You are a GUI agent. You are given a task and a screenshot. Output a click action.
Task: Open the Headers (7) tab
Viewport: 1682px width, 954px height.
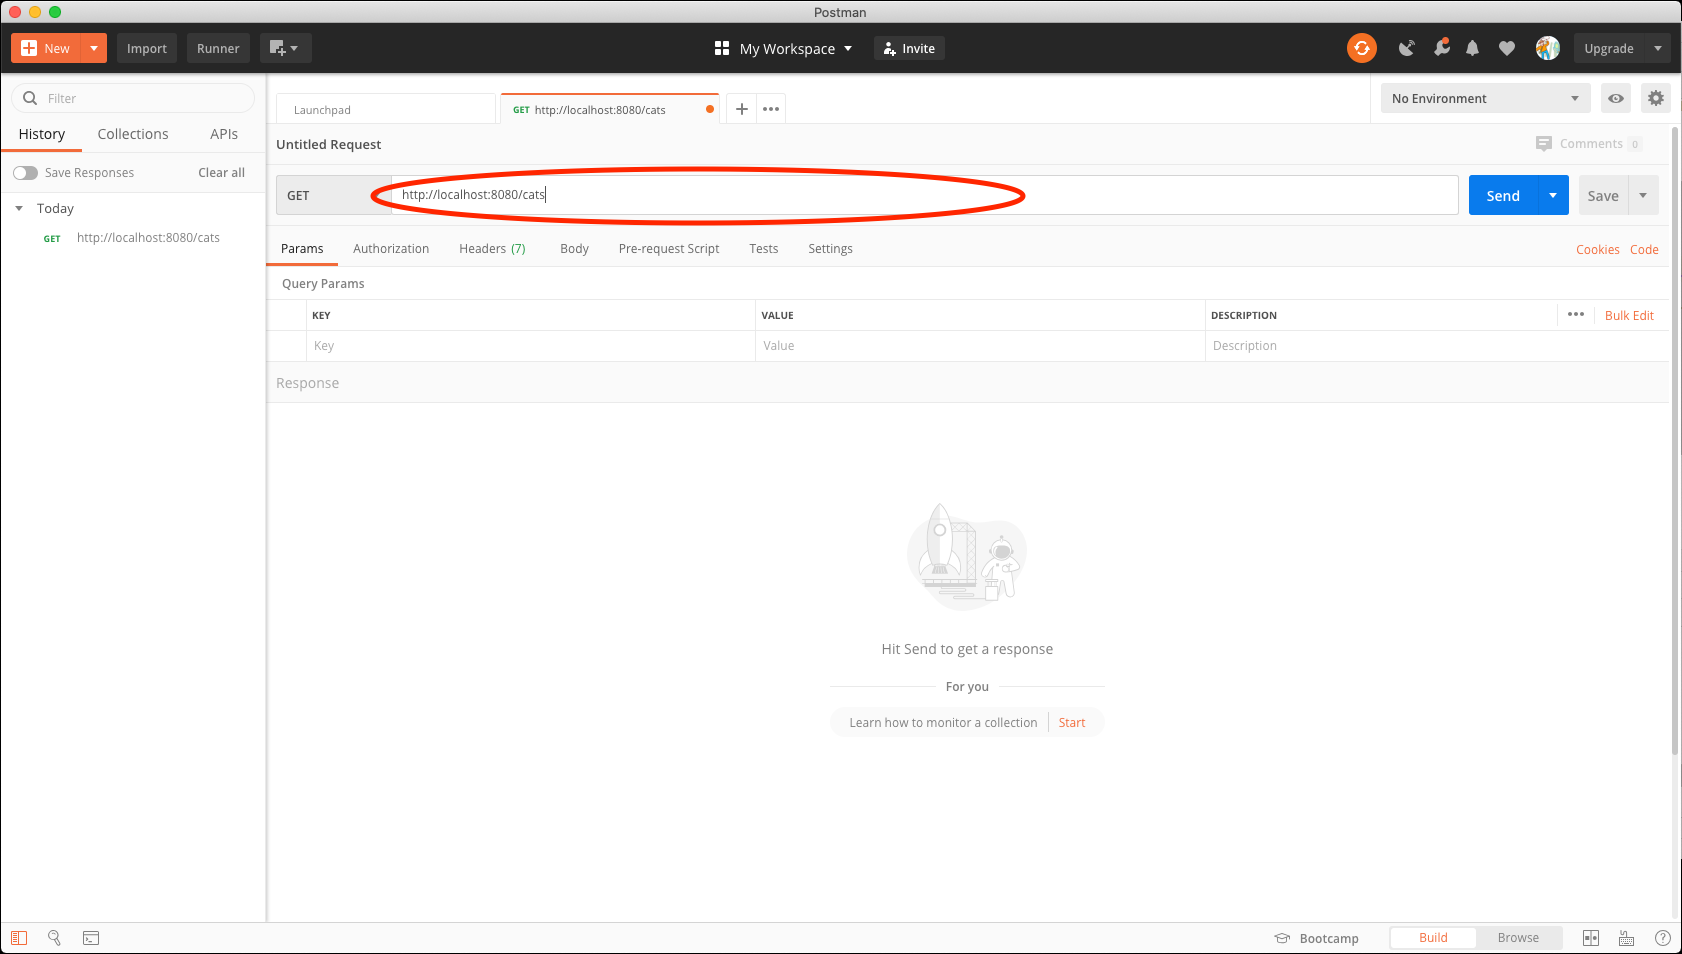point(492,248)
